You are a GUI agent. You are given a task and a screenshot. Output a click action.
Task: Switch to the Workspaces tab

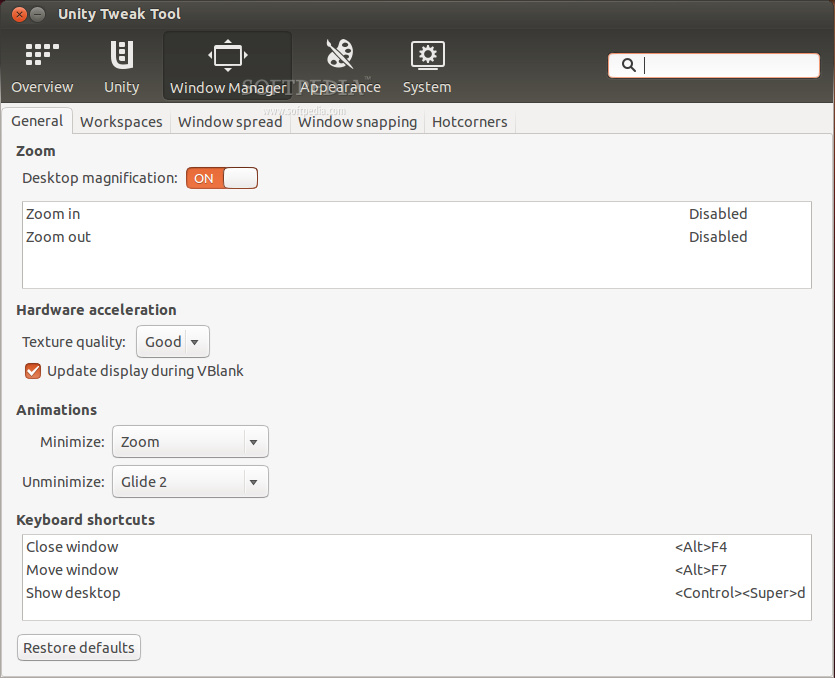point(121,122)
